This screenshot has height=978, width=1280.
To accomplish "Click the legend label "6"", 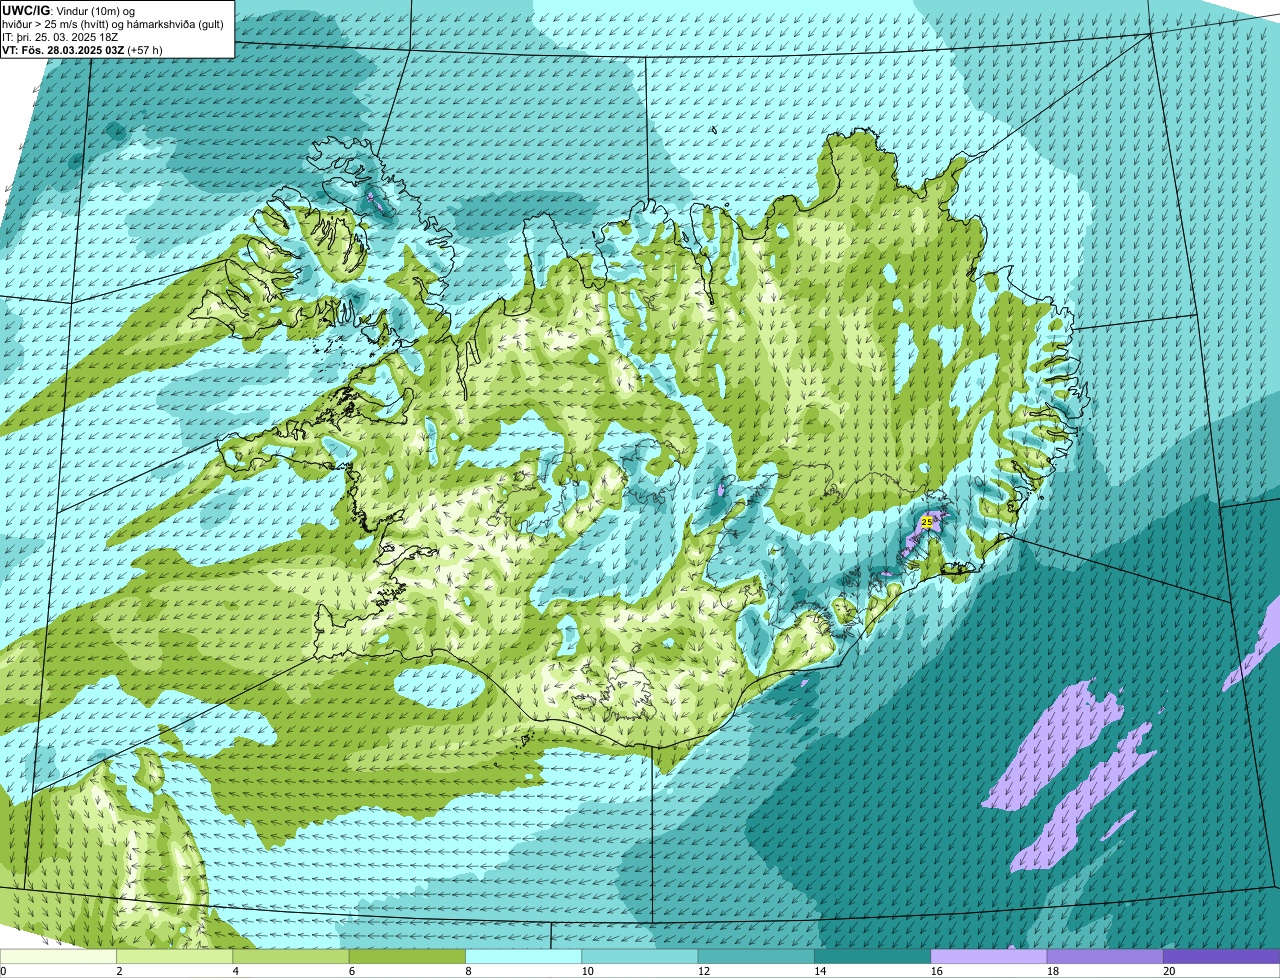I will coord(351,971).
